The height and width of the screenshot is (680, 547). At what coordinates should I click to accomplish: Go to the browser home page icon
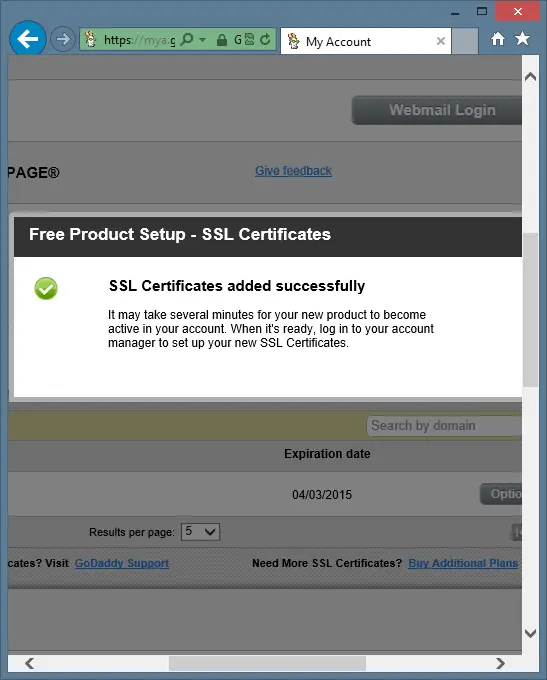click(498, 39)
